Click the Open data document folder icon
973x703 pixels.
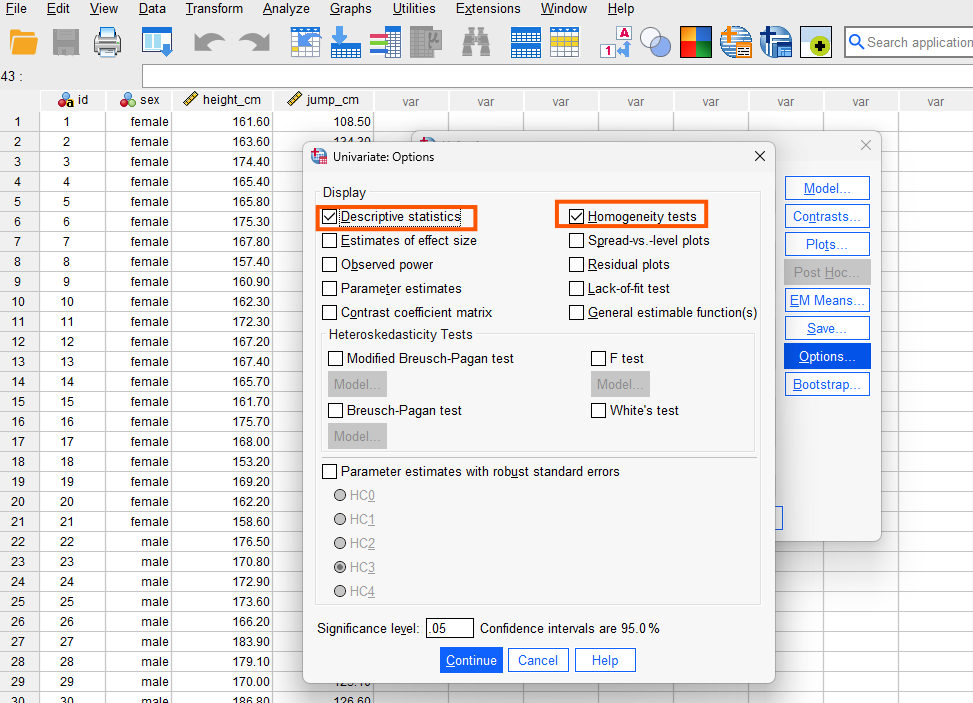(24, 42)
